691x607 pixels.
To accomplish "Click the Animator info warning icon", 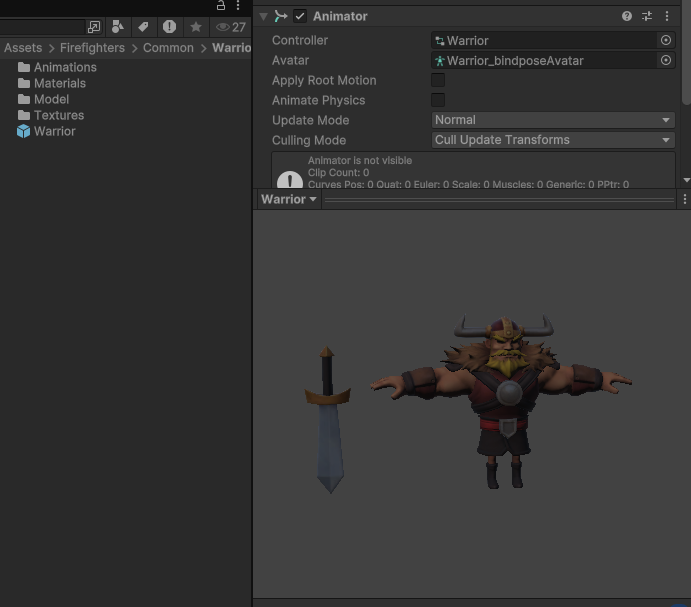I will tap(290, 180).
